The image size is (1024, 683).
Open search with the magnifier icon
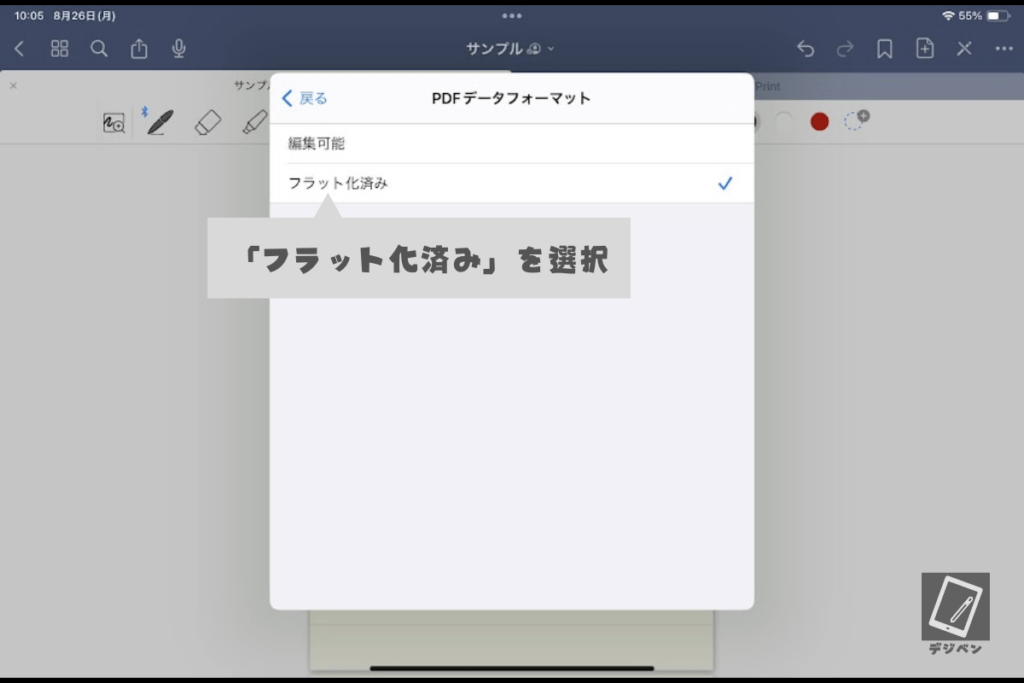tap(99, 48)
